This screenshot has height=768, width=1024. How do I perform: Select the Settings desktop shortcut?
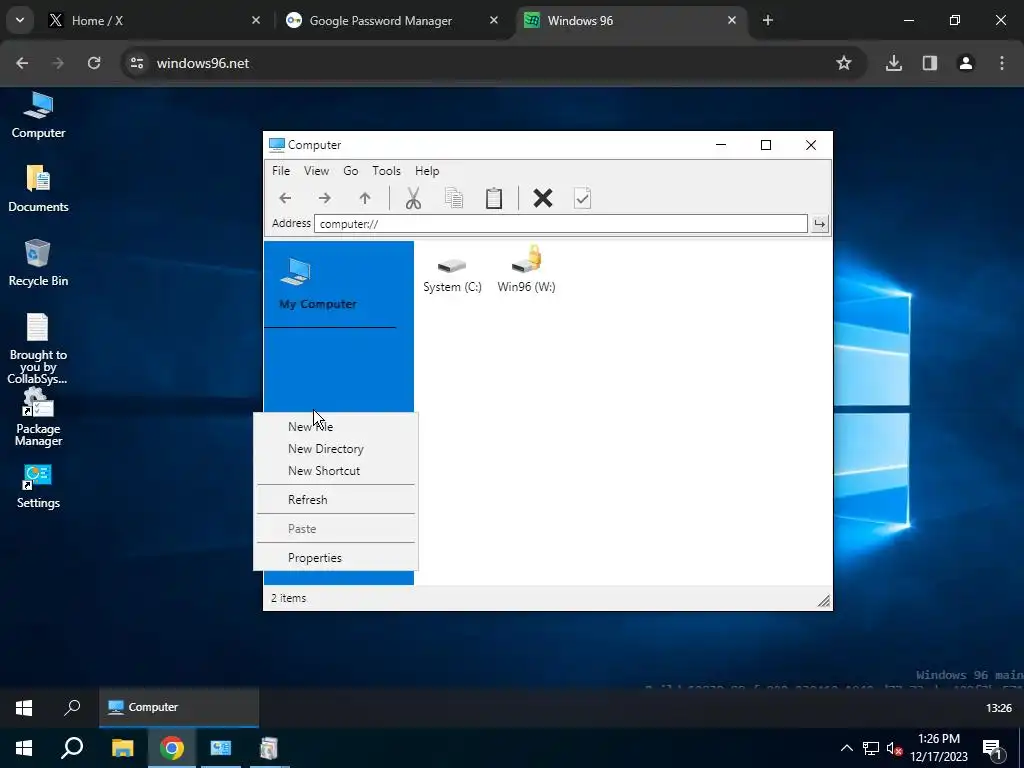coord(39,487)
